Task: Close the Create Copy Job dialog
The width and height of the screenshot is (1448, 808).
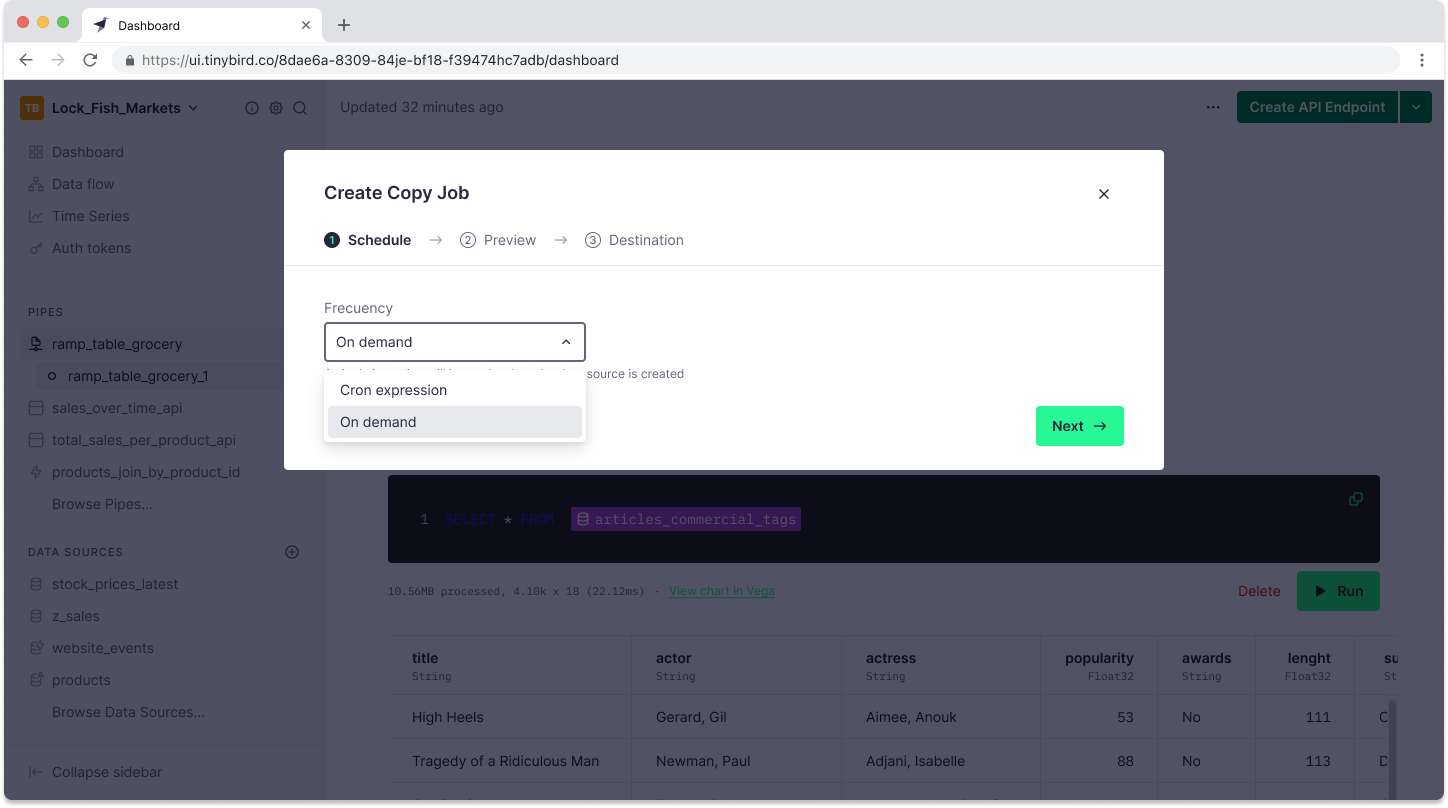Action: point(1104,194)
